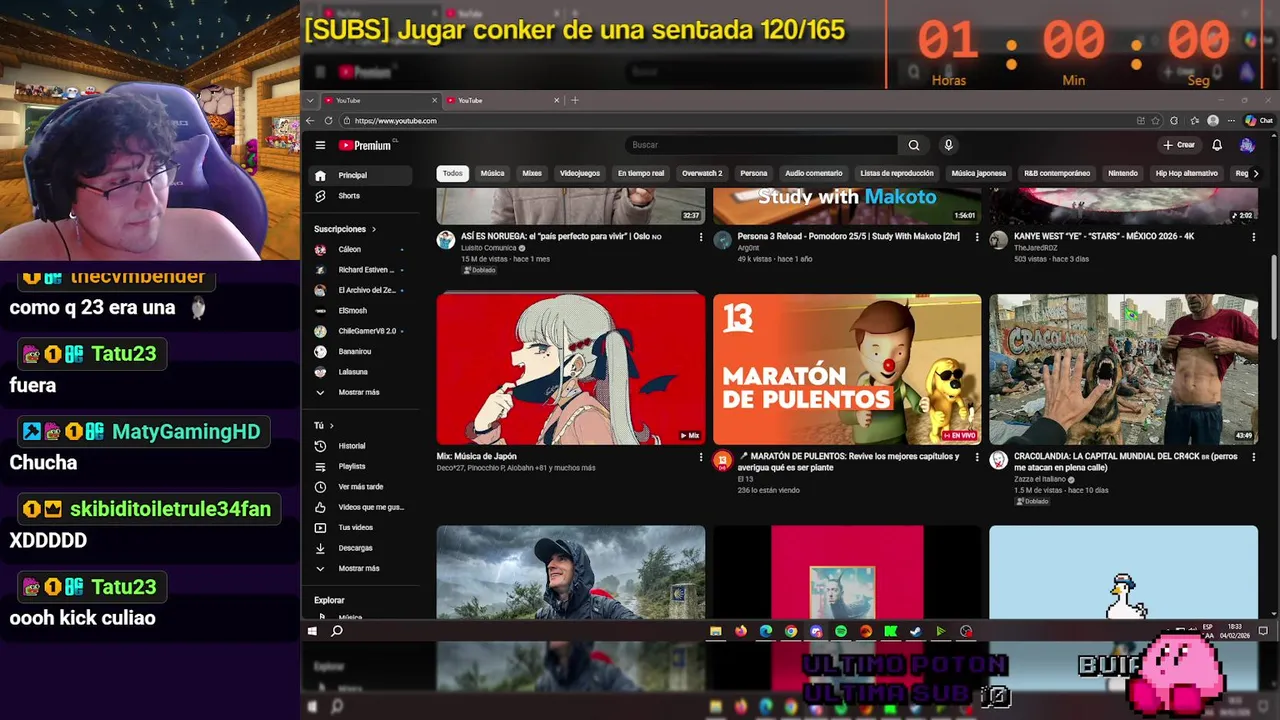
Task: Open the Maratón de Pulentos thumbnail
Action: click(847, 369)
